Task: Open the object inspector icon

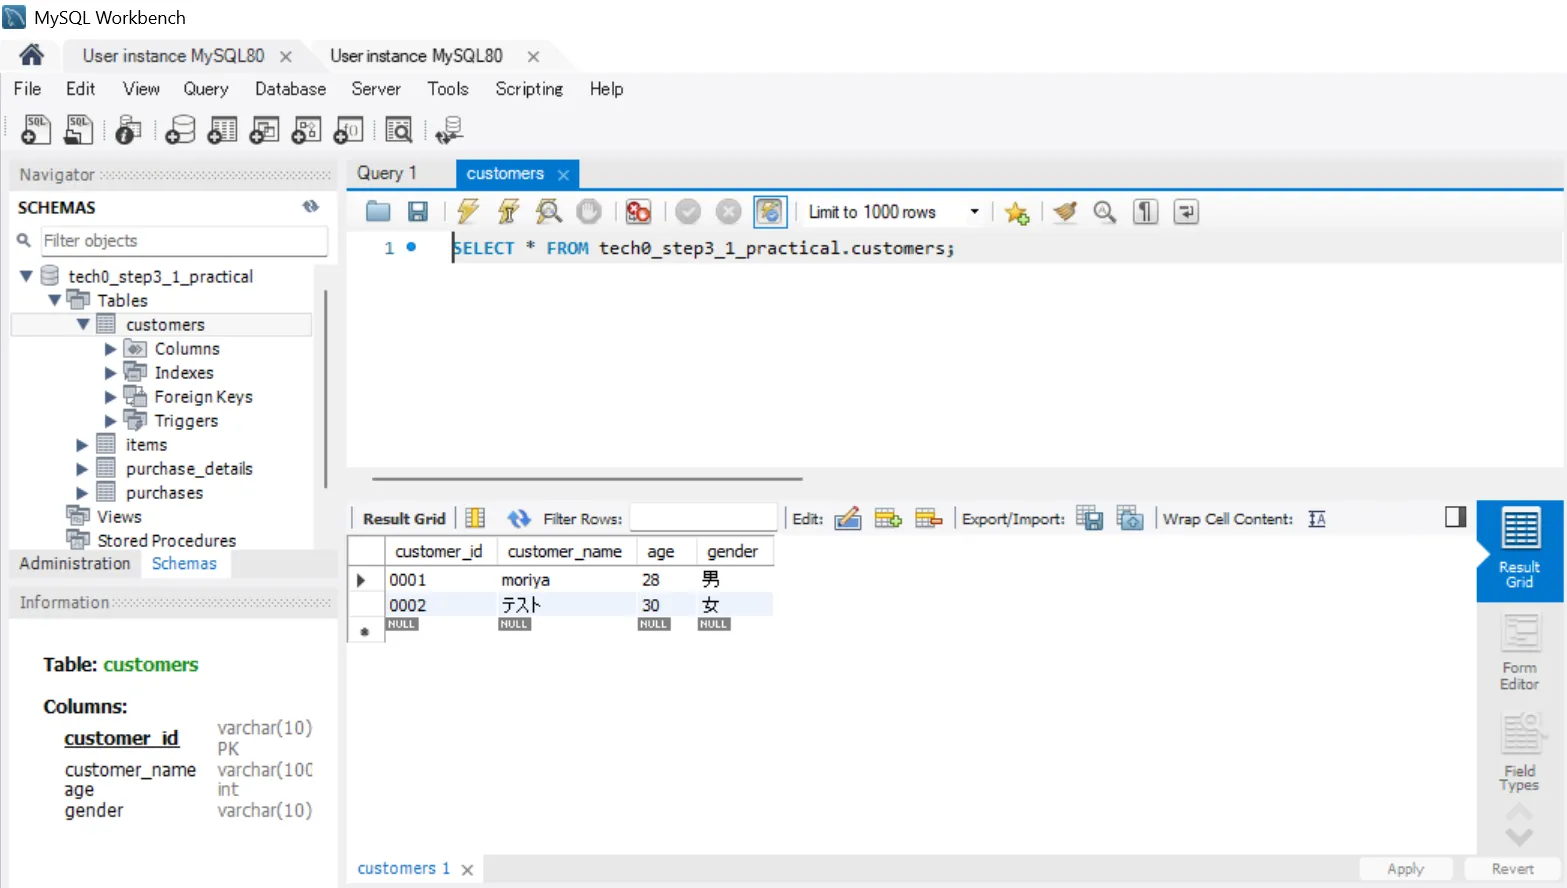Action: [128, 130]
